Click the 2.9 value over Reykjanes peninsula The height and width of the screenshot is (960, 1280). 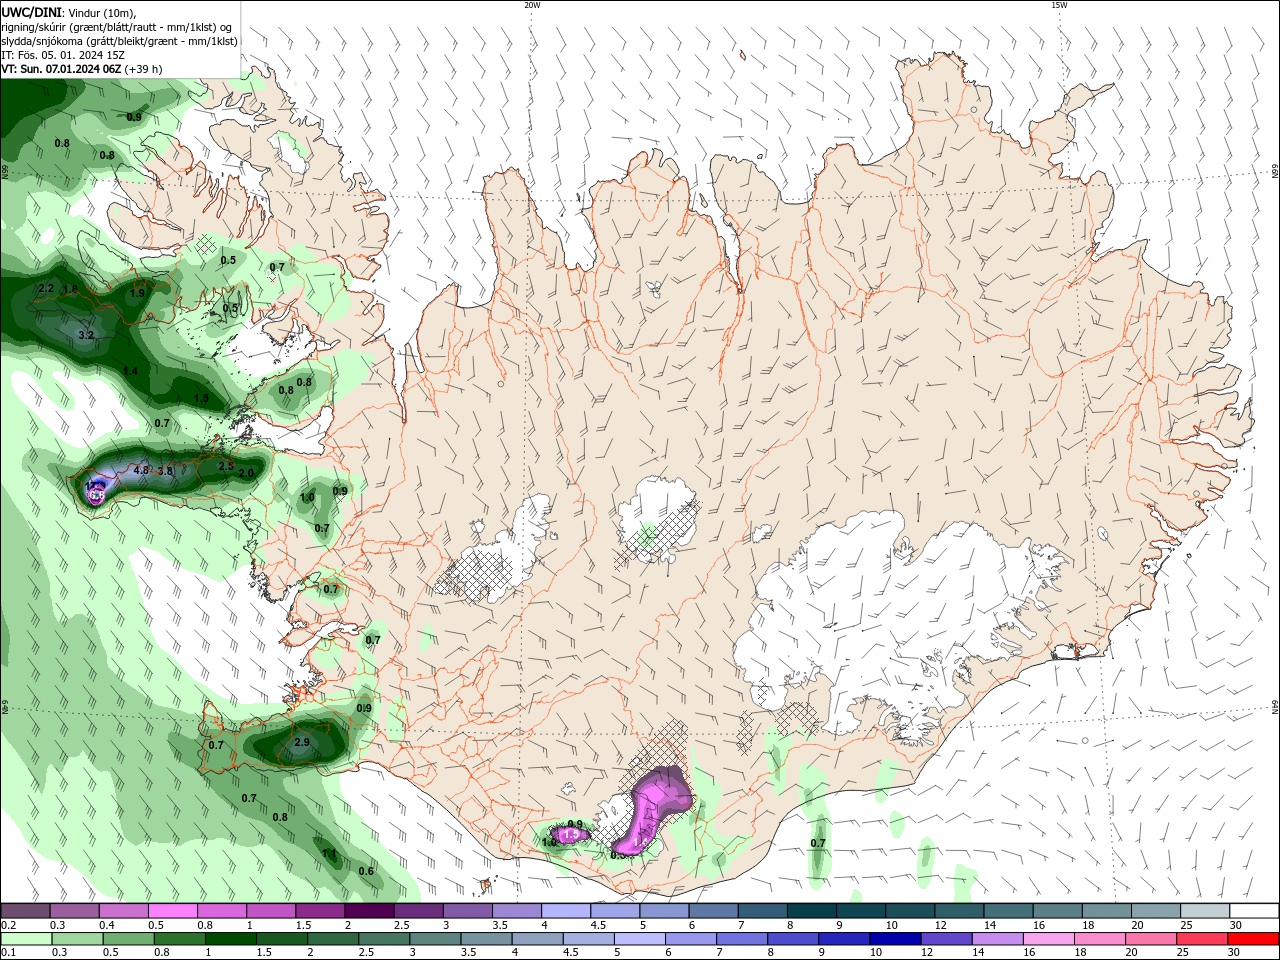coord(302,742)
